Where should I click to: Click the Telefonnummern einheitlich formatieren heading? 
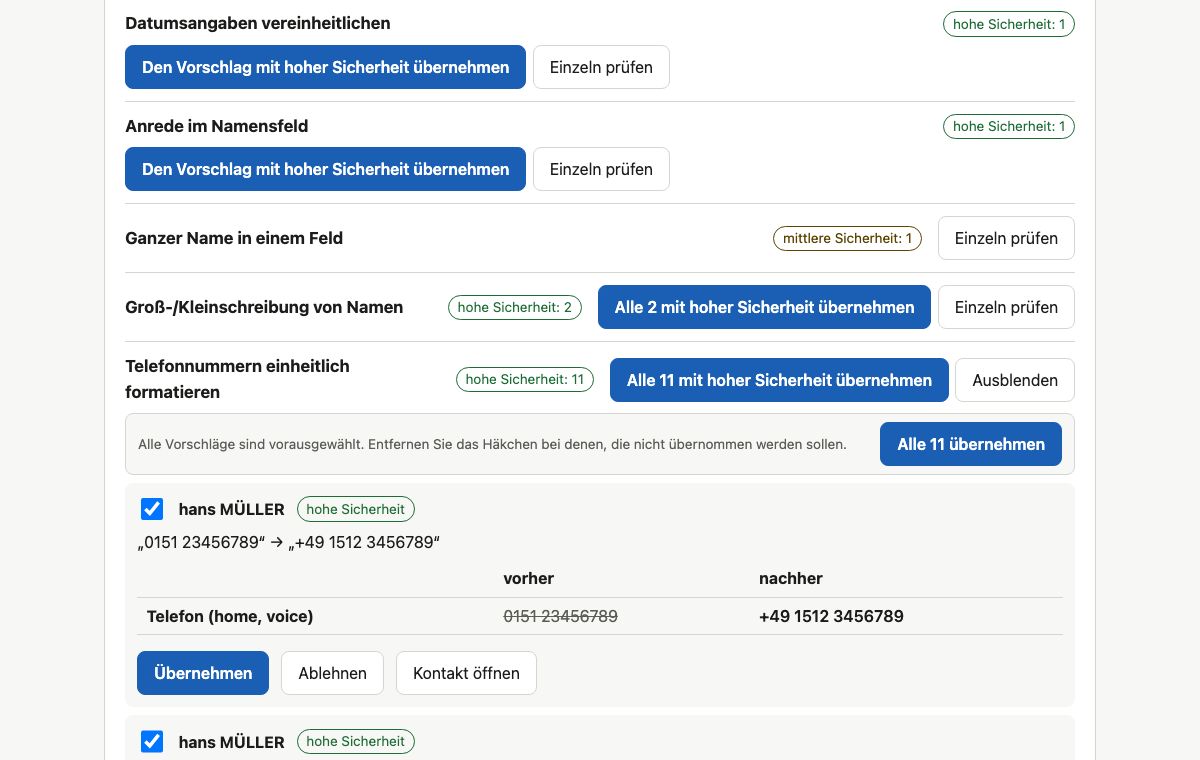pyautogui.click(x=237, y=379)
